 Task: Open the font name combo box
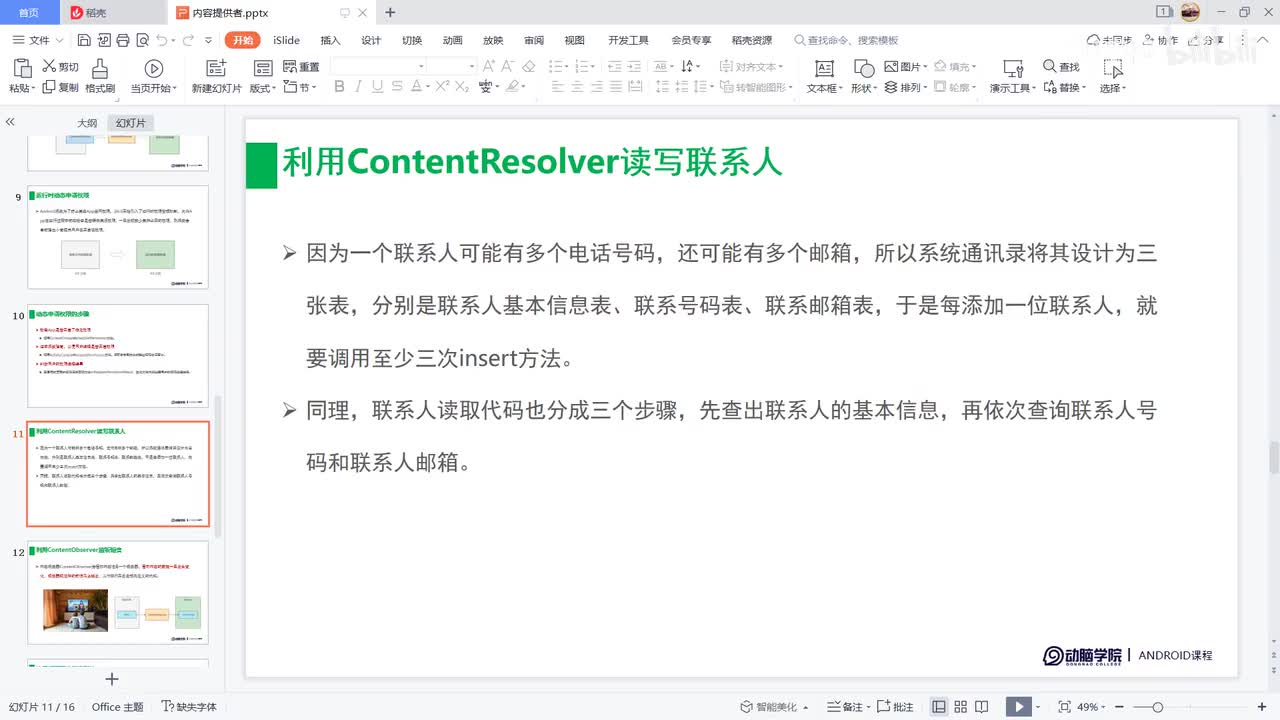pyautogui.click(x=380, y=66)
